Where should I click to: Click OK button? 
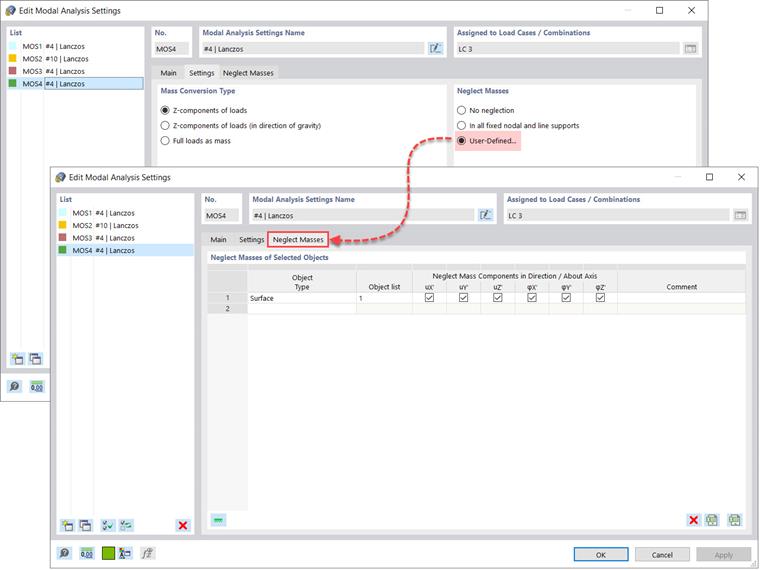click(601, 555)
